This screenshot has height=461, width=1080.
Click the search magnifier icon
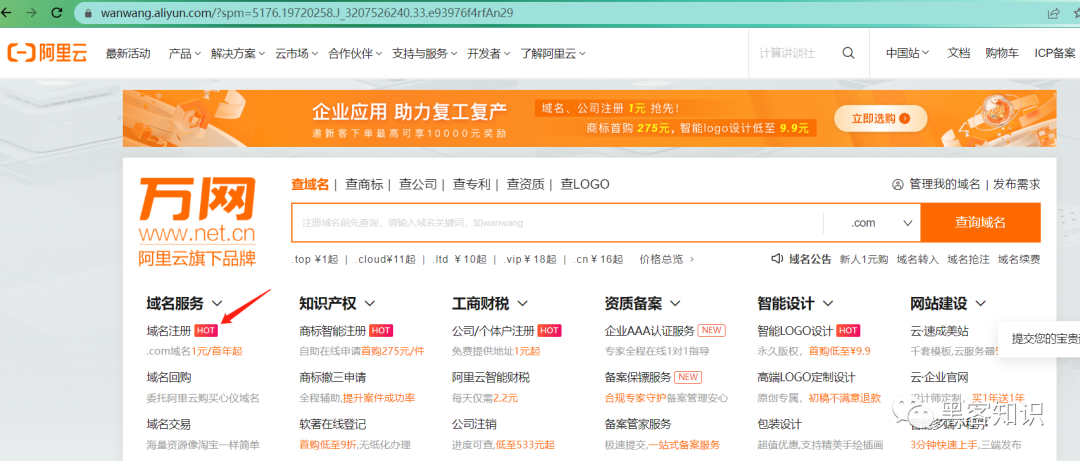849,53
